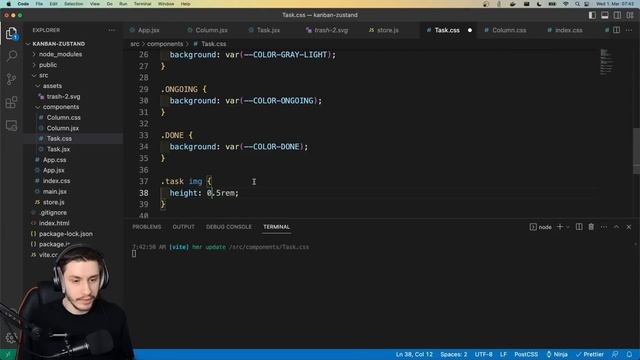The image size is (640, 360).
Task: Kill terminal with trash icon
Action: pos(591,227)
